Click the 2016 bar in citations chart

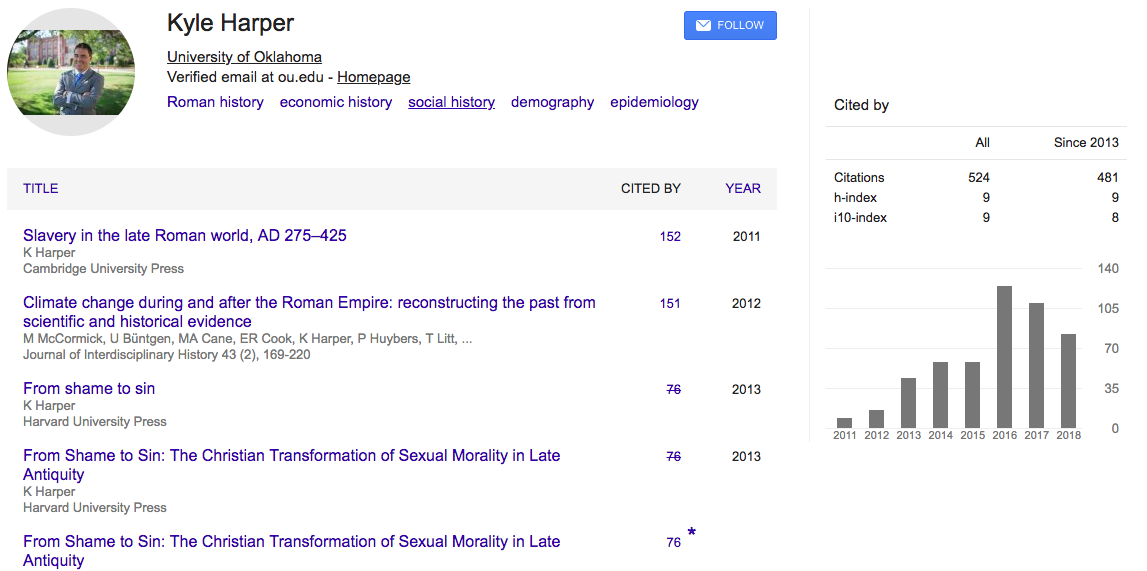[1004, 357]
